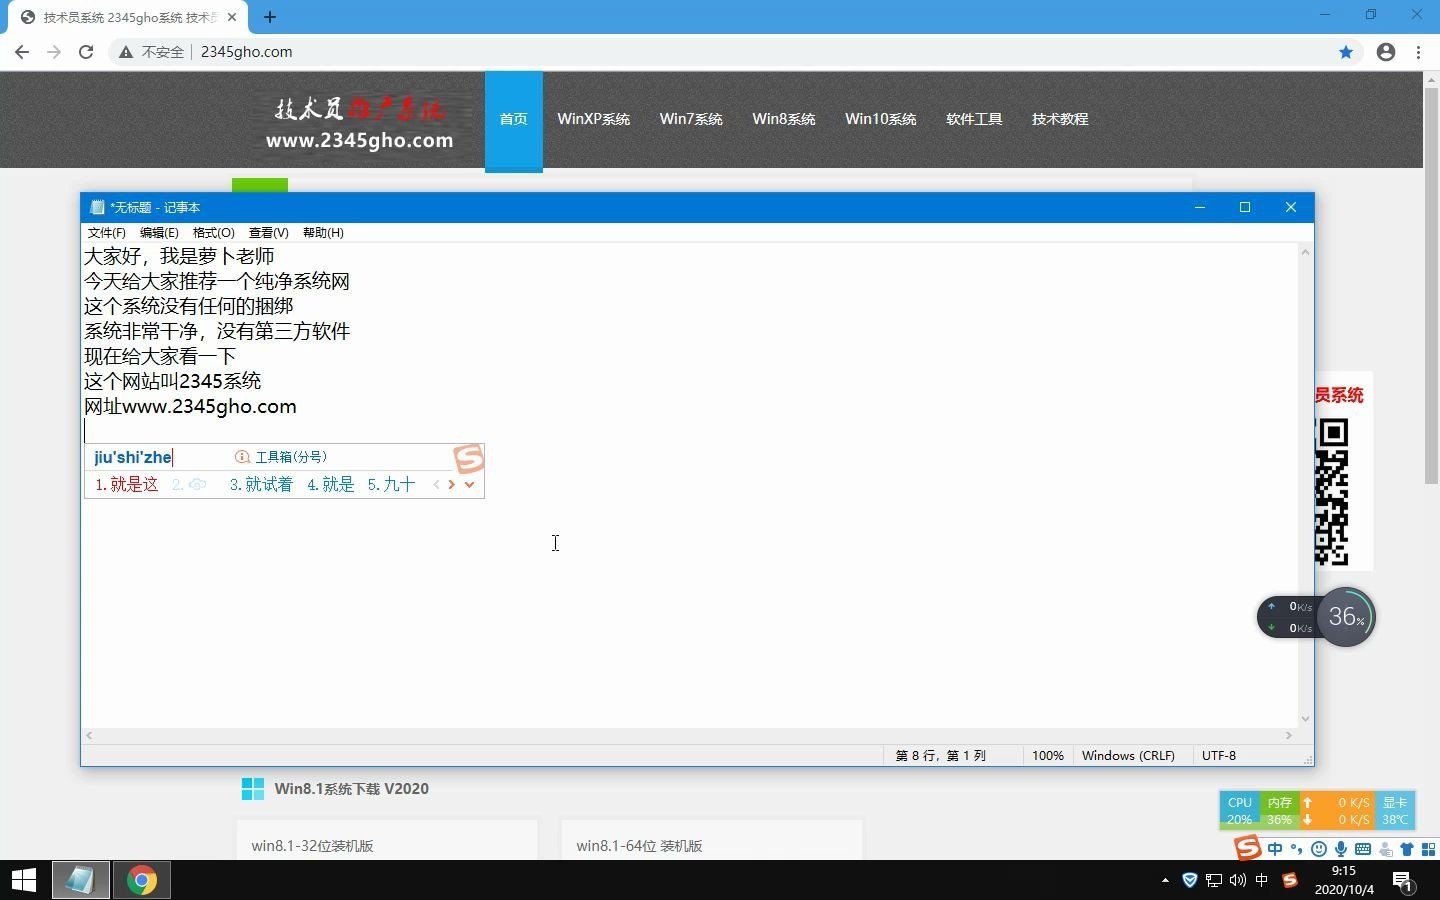This screenshot has width=1440, height=900.
Task: Open the 技术教程 navigation link
Action: [x=1060, y=119]
